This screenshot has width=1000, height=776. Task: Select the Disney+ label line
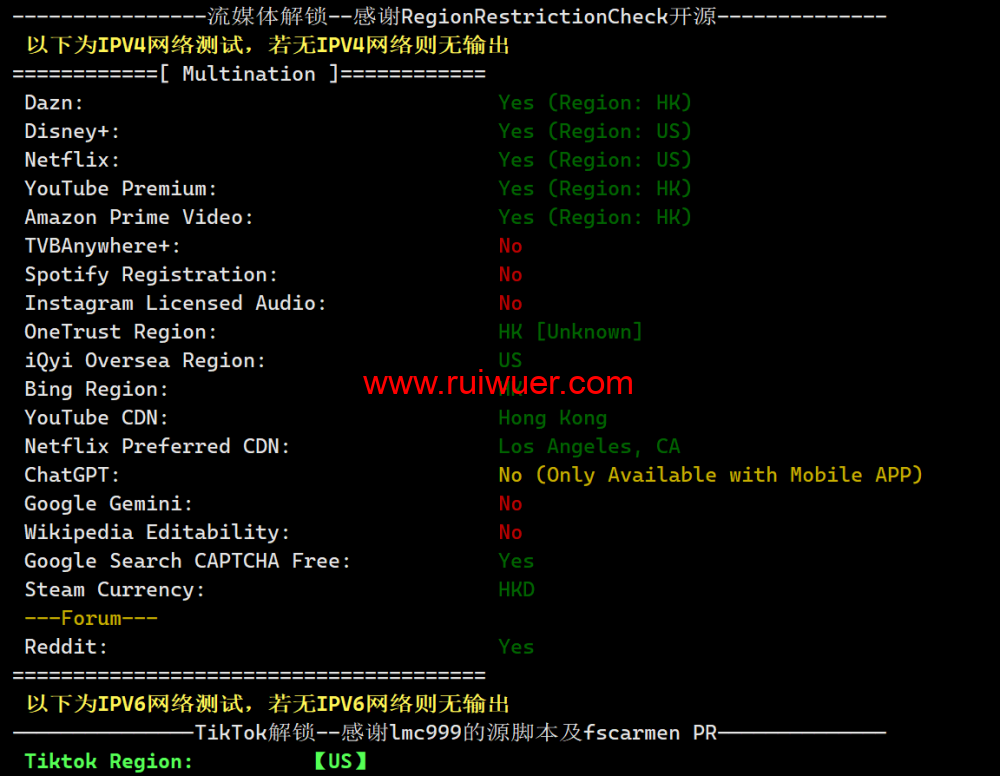72,131
